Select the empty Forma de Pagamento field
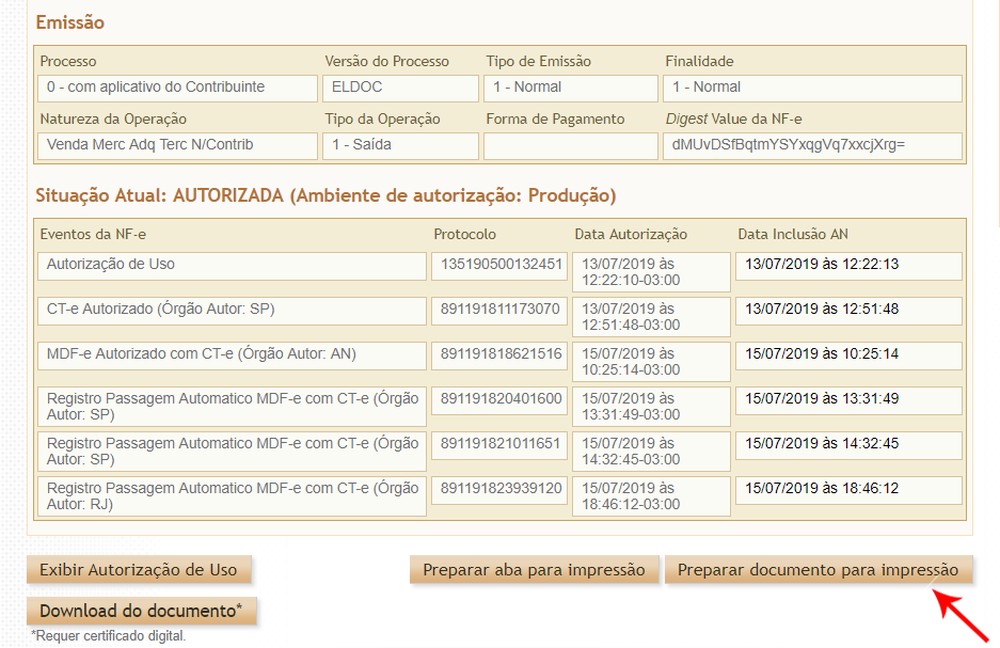This screenshot has height=648, width=1000. 570,146
